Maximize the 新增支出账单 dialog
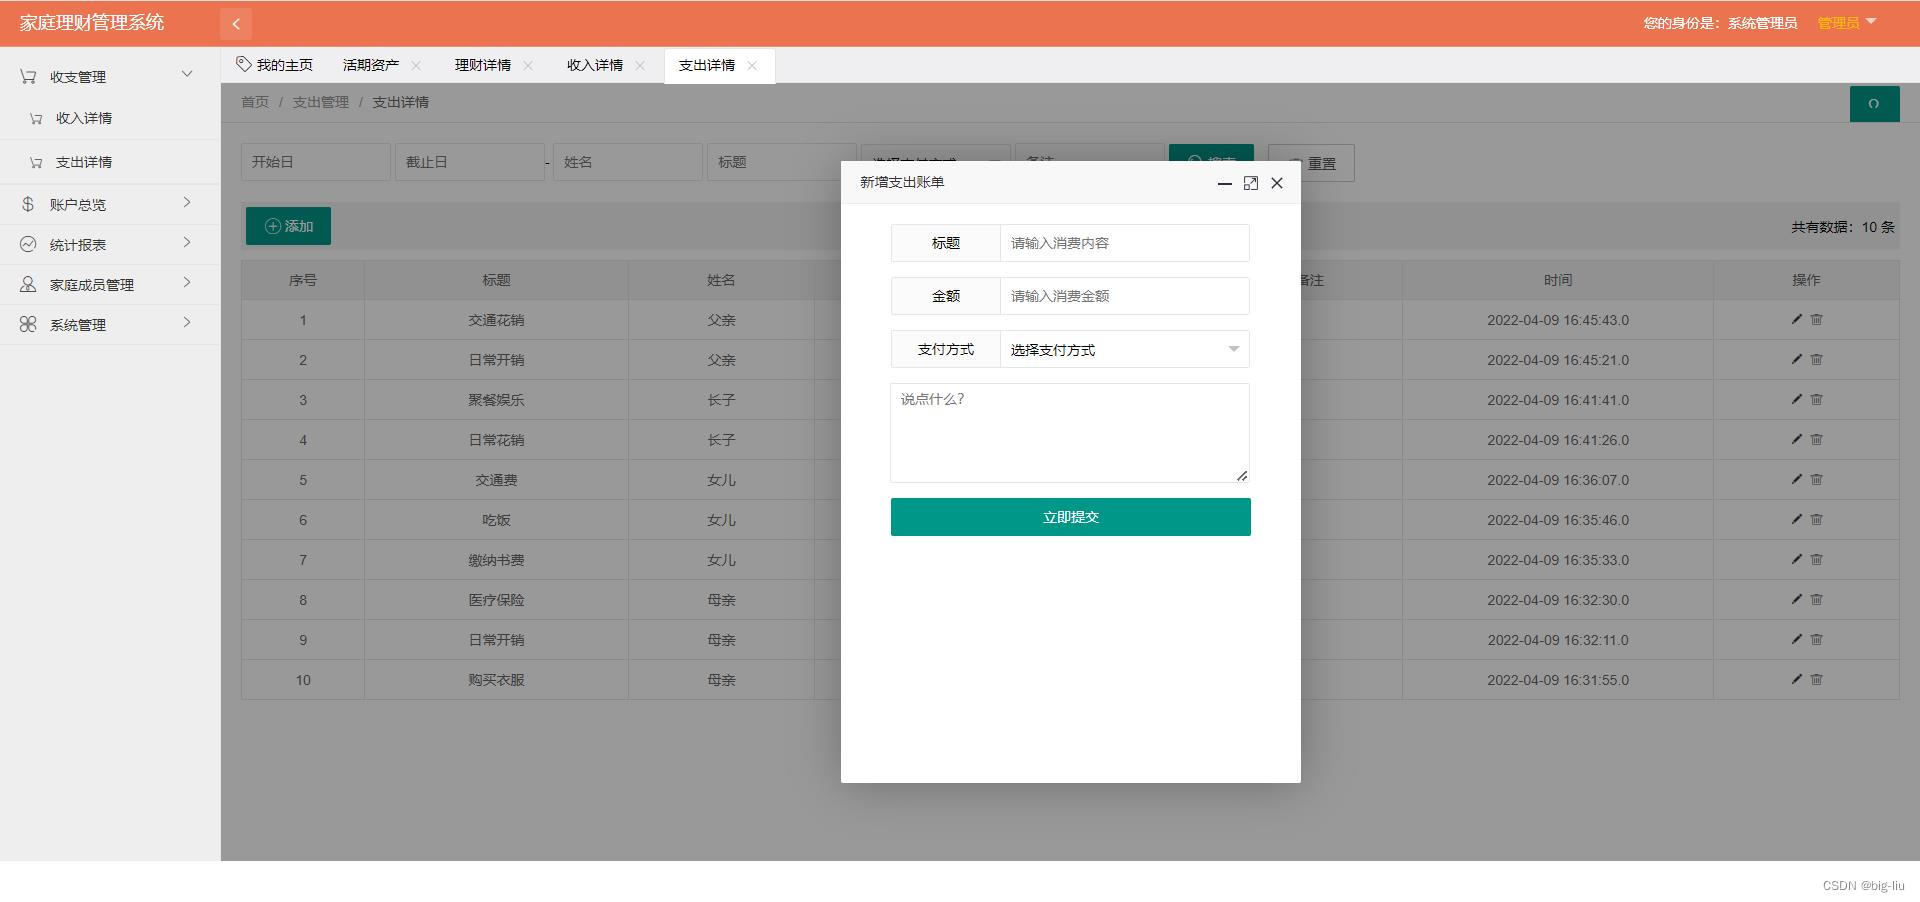Image resolution: width=1920 pixels, height=902 pixels. [1250, 183]
